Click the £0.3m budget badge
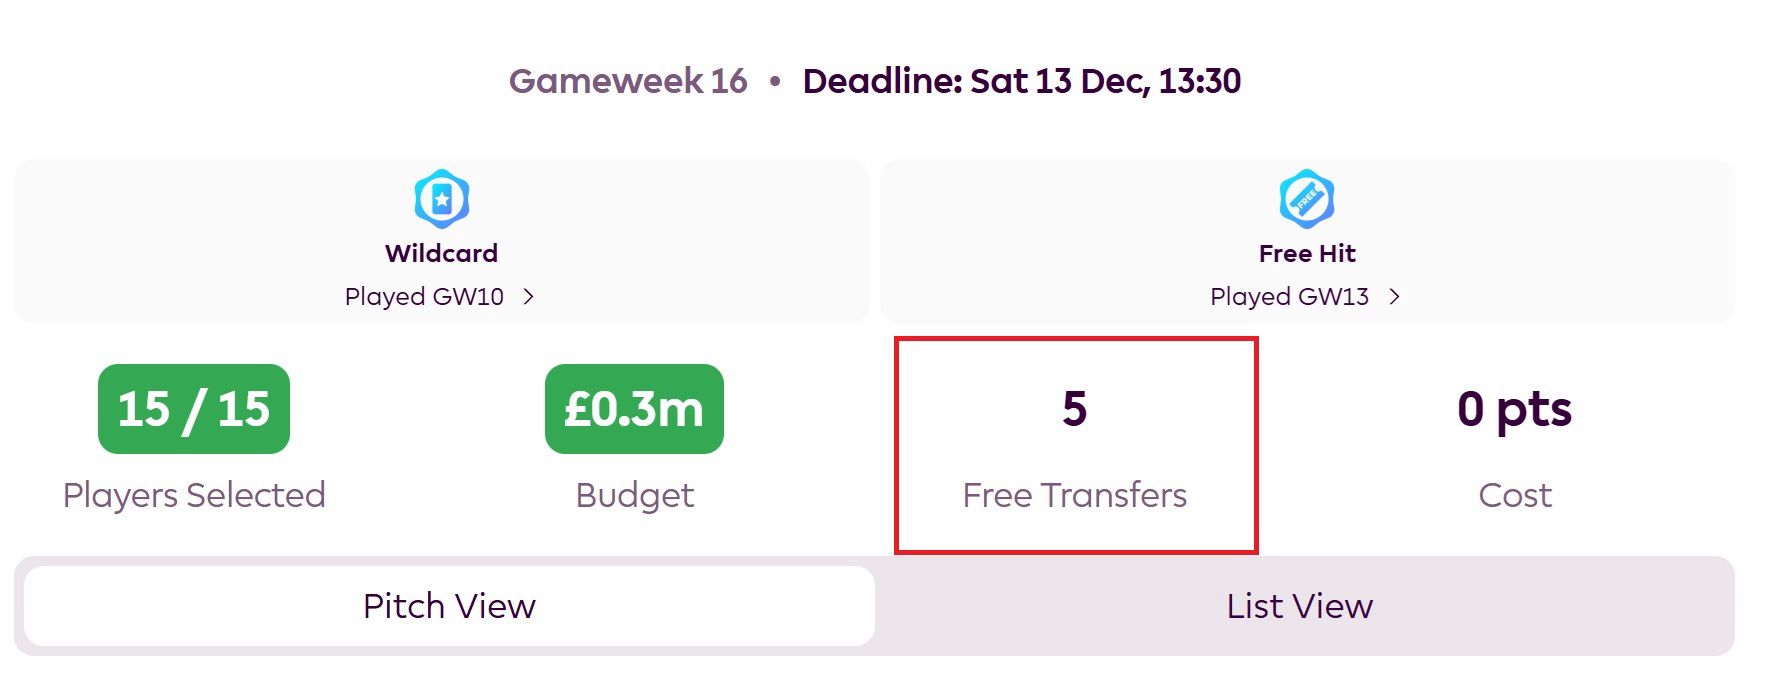This screenshot has width=1770, height=679. (634, 409)
